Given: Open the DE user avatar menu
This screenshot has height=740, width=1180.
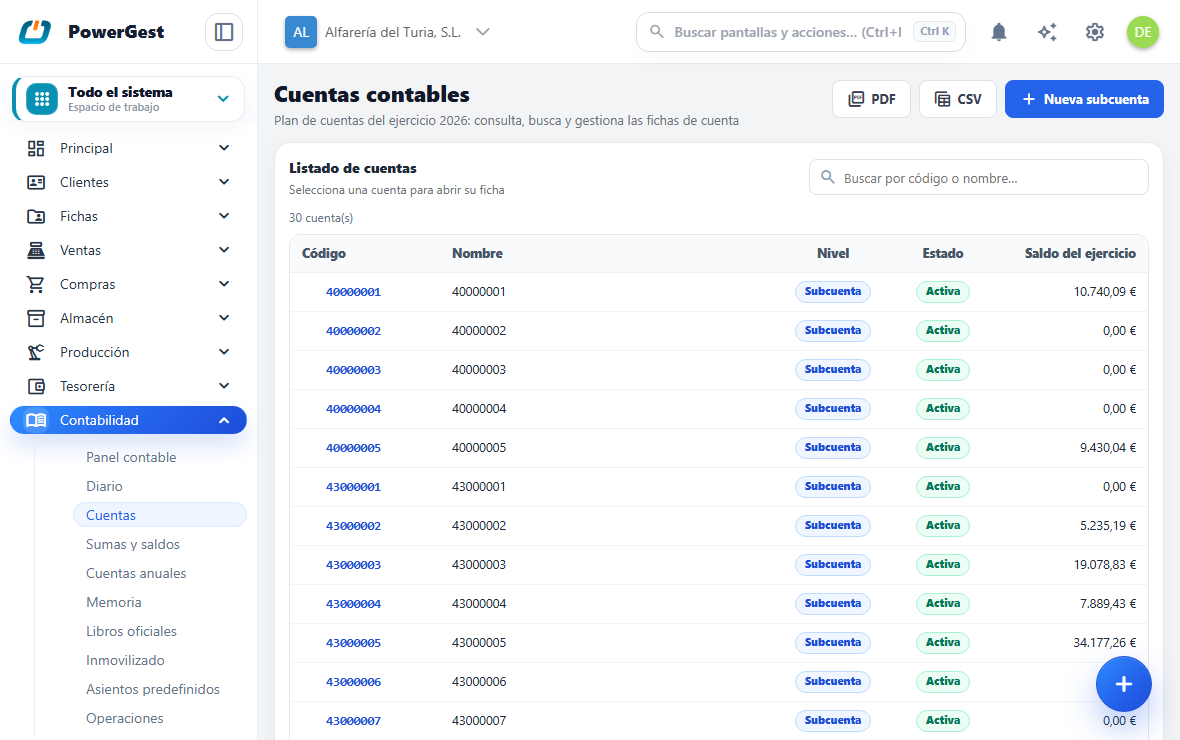Looking at the screenshot, I should 1142,32.
